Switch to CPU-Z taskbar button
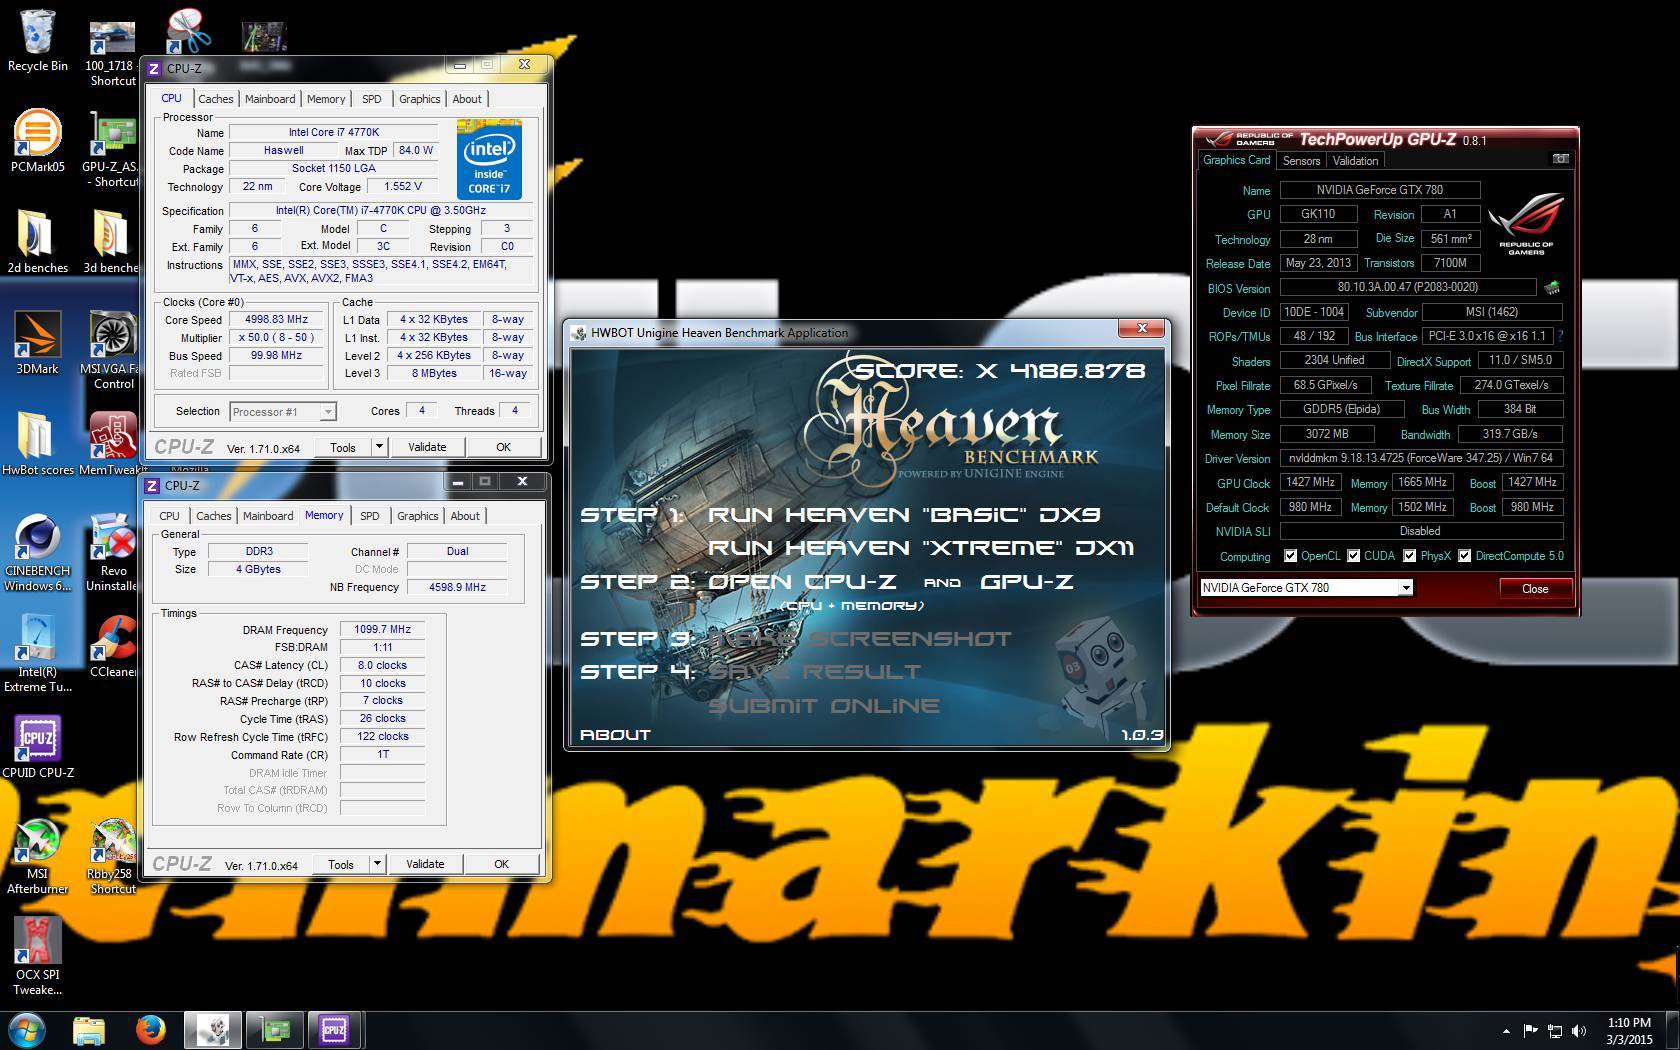 coord(334,1030)
